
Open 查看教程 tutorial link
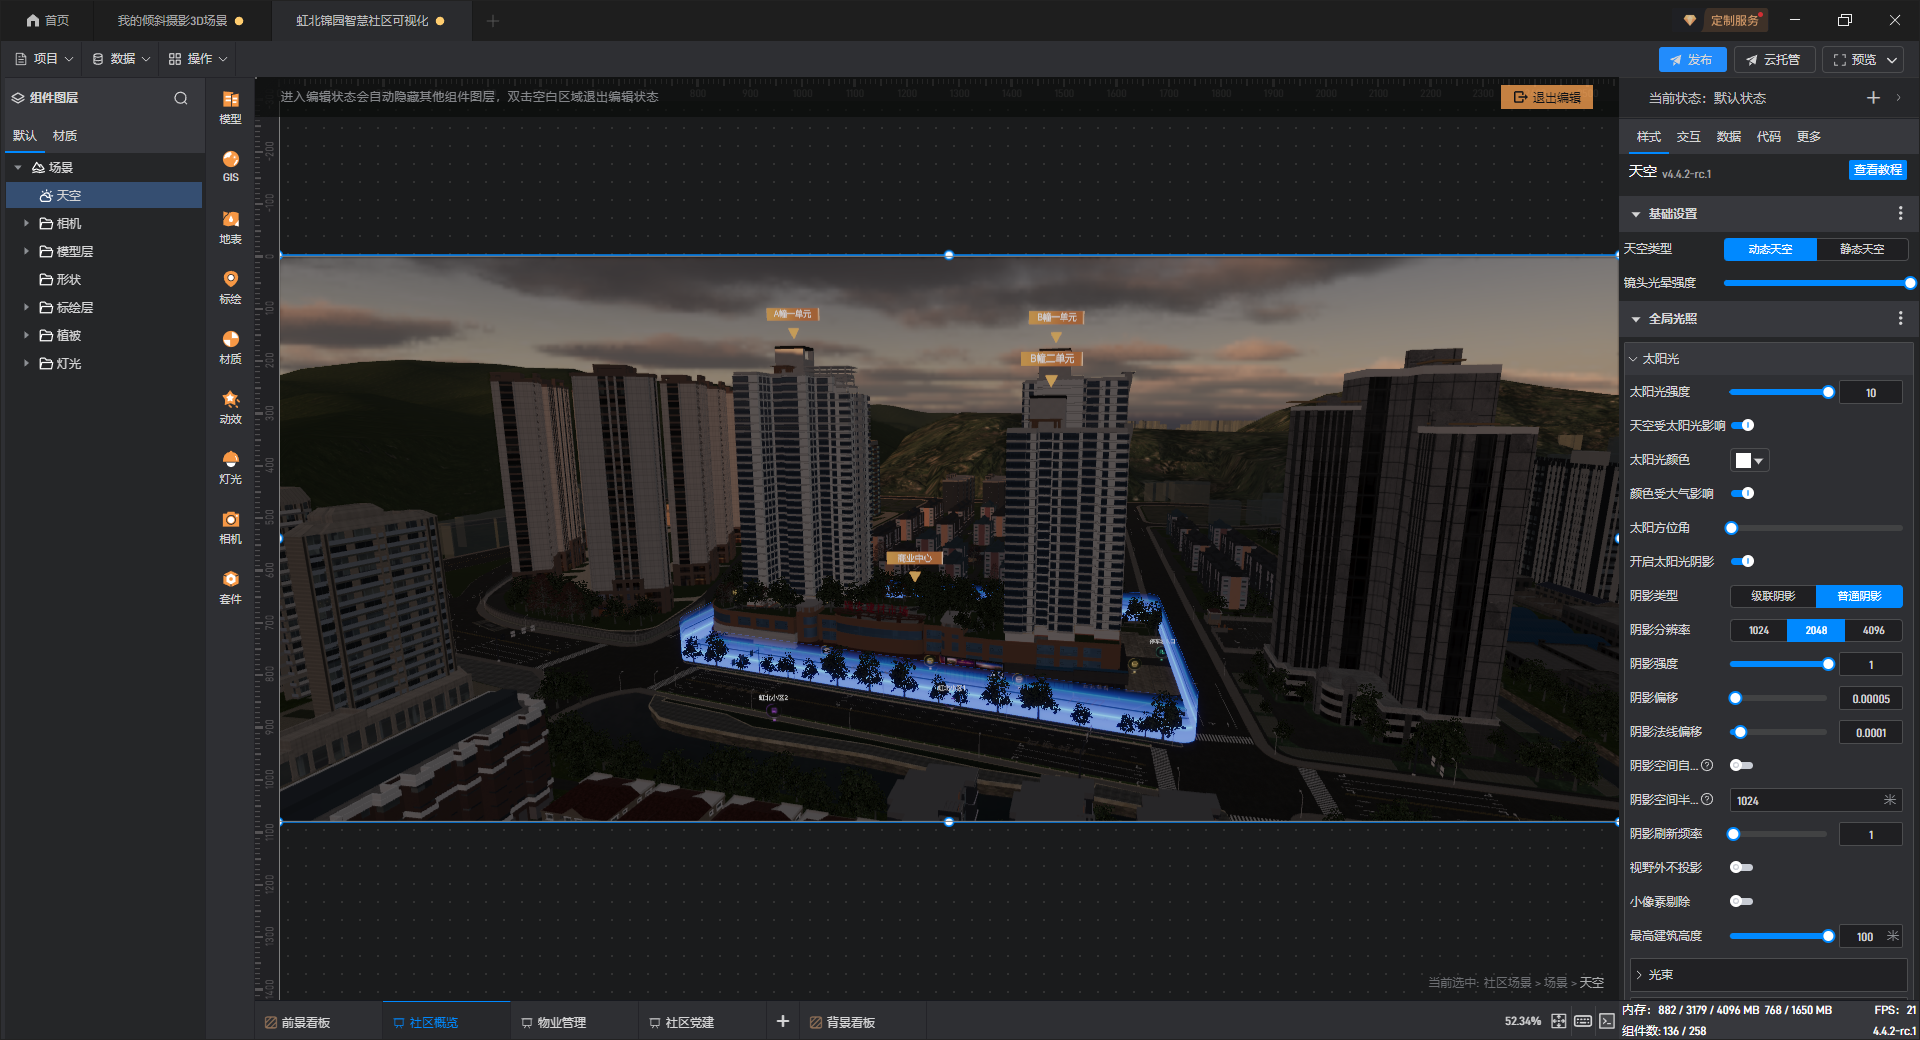[x=1878, y=170]
